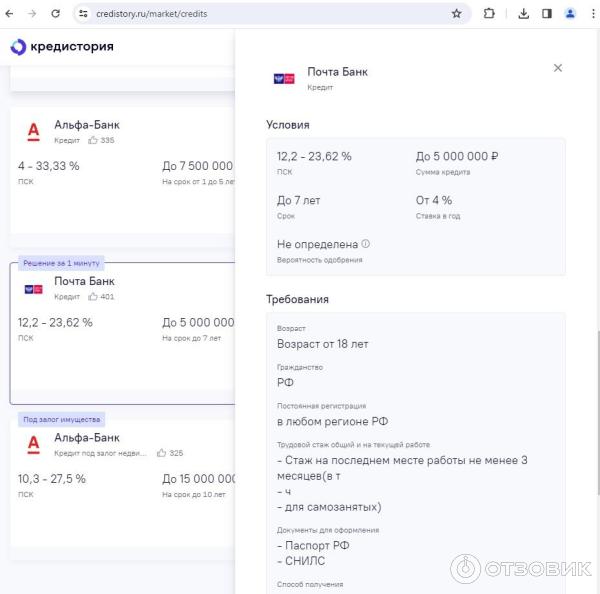Show info about Не определена approval probability

coord(366,243)
